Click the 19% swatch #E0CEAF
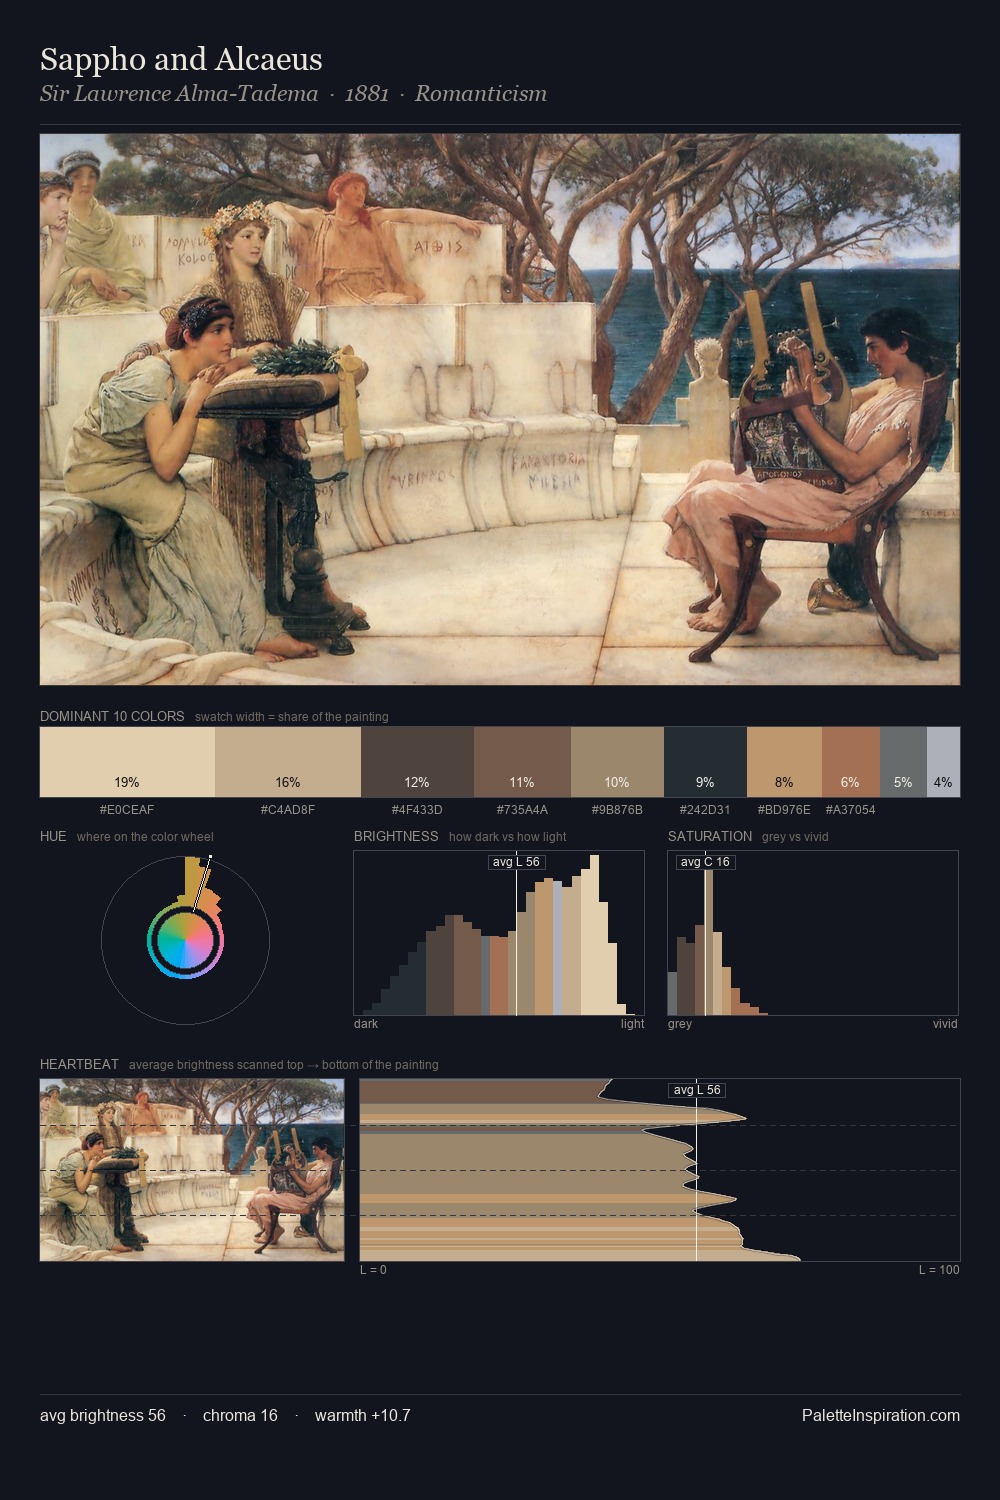The width and height of the screenshot is (1000, 1500). (127, 762)
